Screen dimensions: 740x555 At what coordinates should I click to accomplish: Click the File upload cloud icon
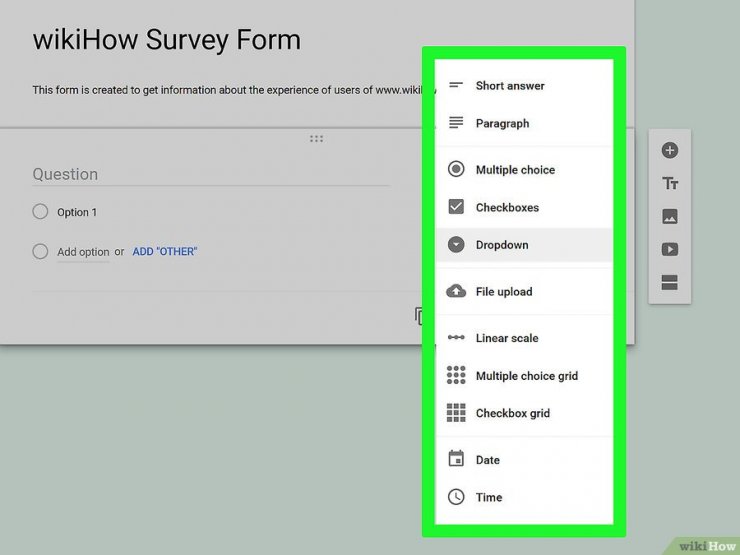click(456, 291)
